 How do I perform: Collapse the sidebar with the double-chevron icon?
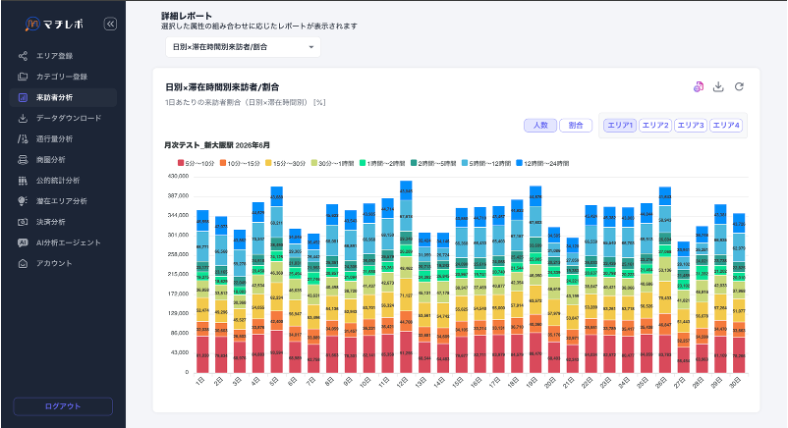coord(110,24)
